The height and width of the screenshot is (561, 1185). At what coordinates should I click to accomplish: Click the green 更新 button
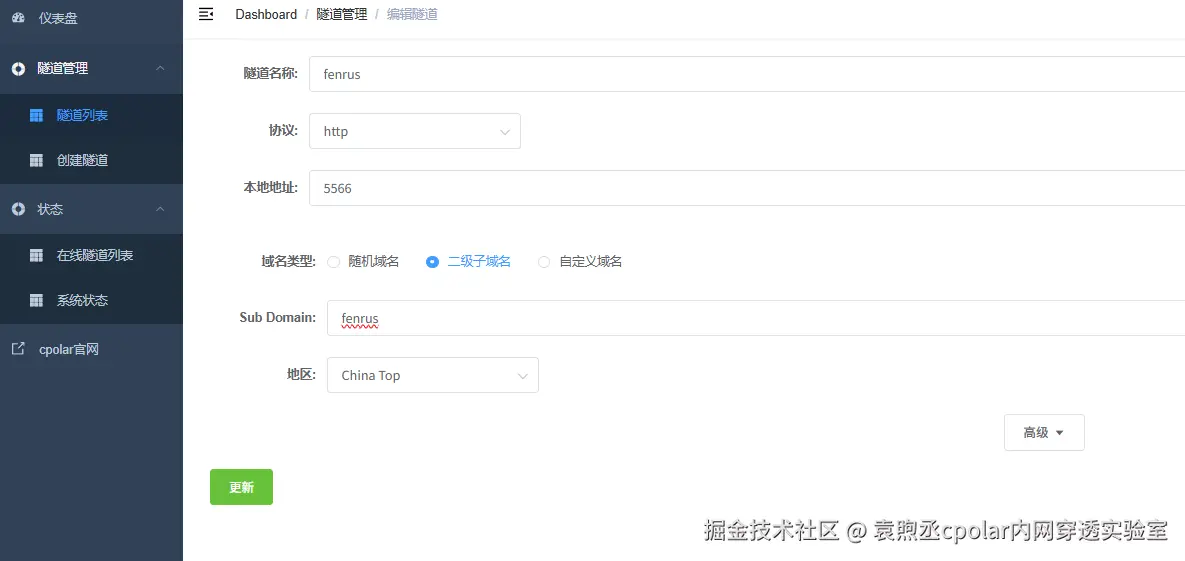pos(241,487)
